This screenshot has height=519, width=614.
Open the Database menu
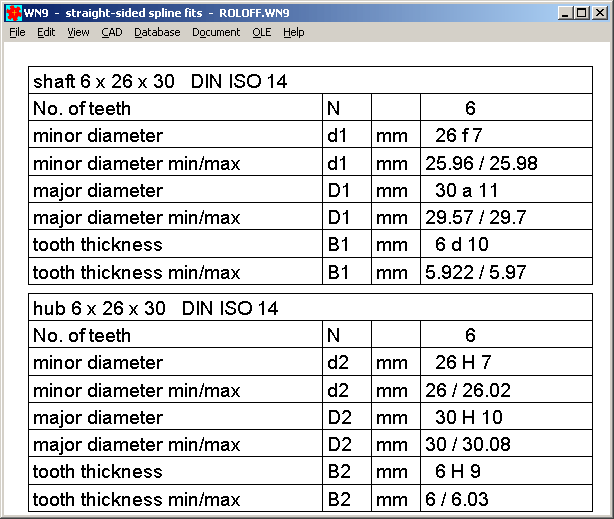pyautogui.click(x=157, y=32)
